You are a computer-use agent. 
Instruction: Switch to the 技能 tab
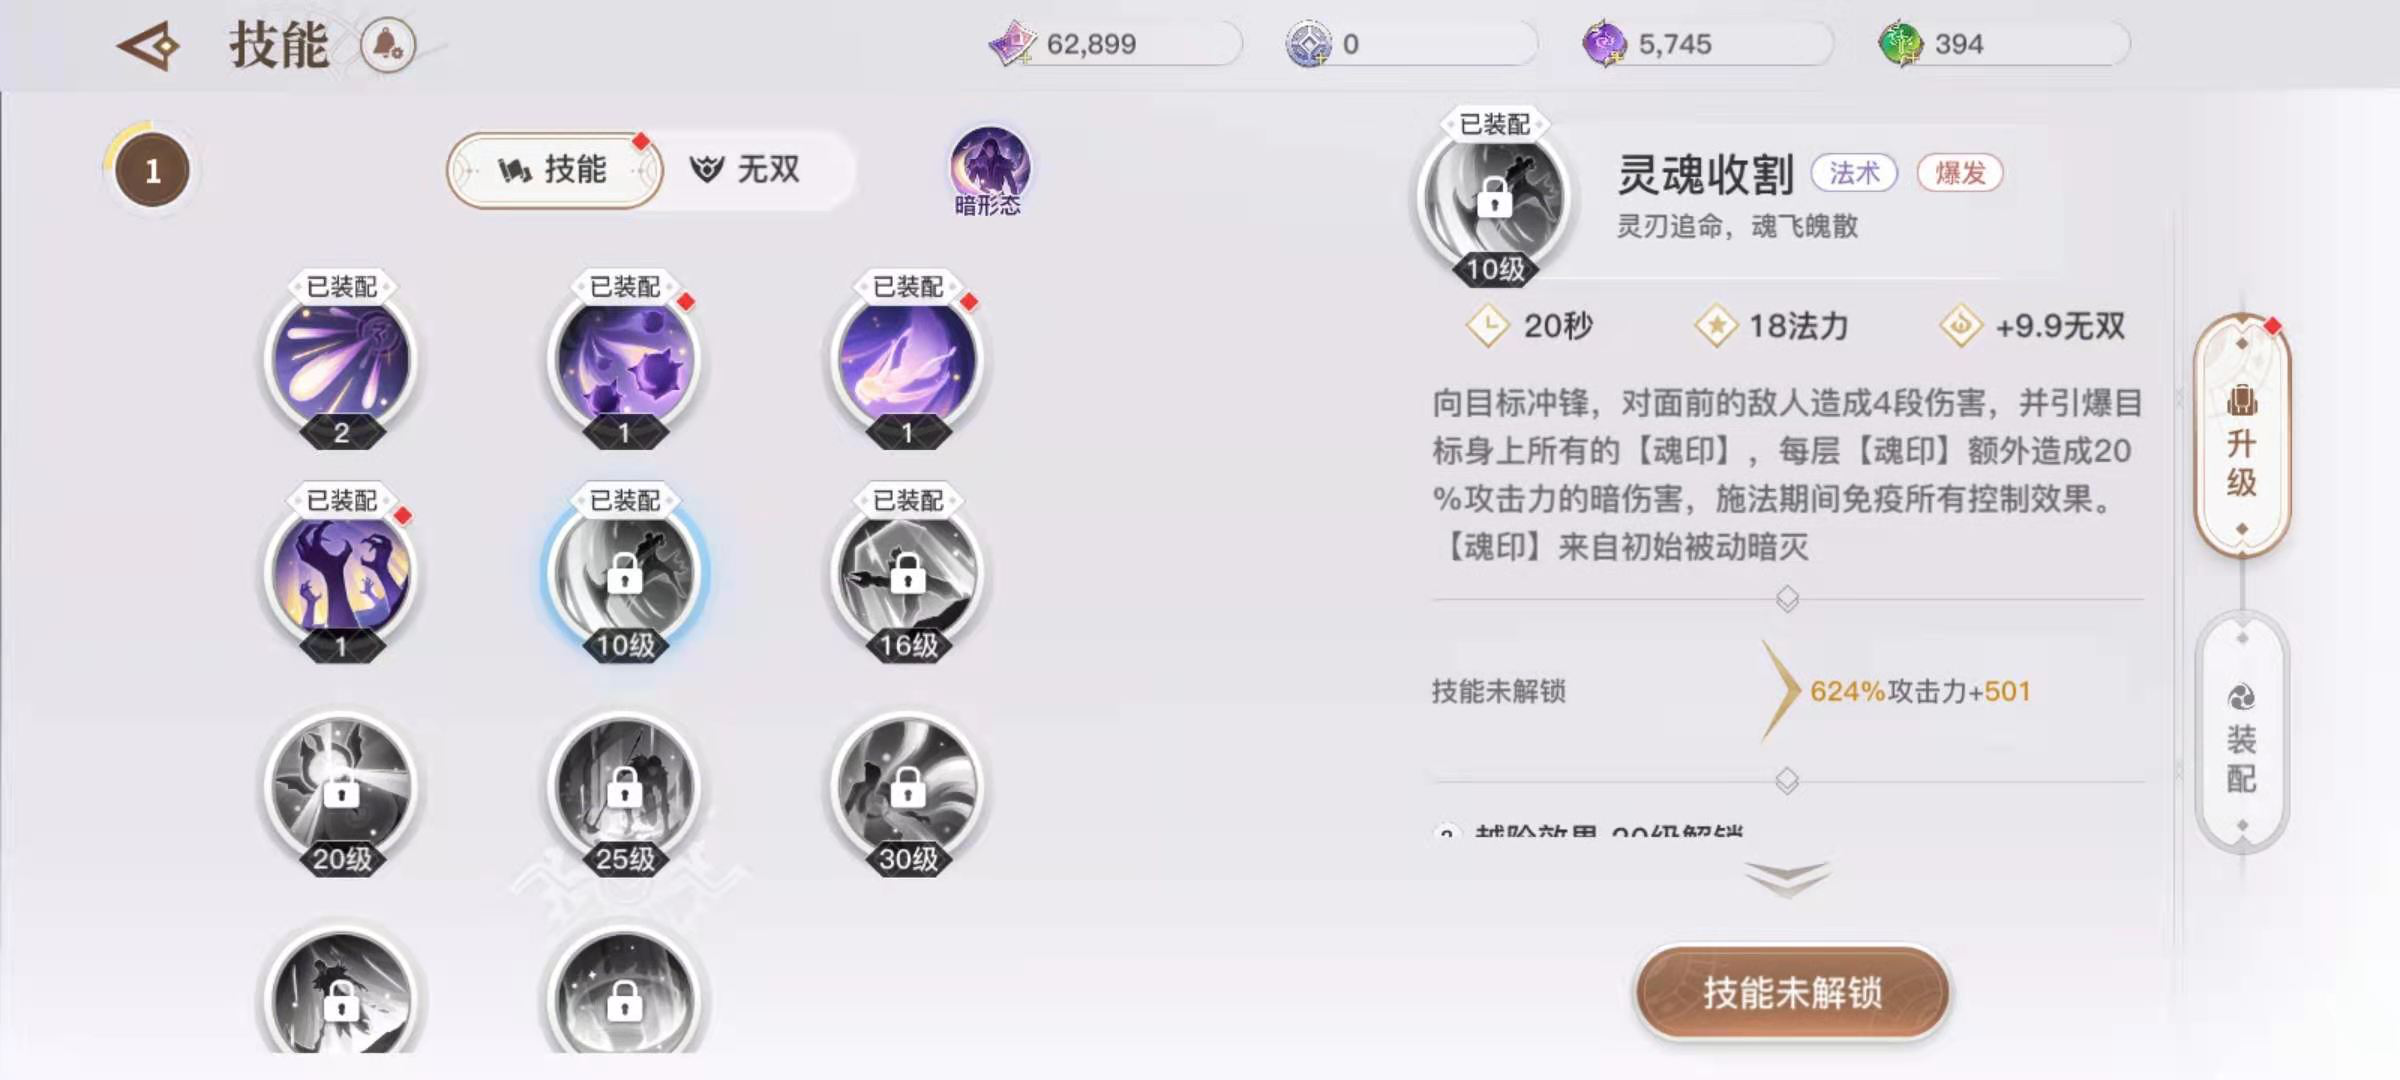click(x=553, y=170)
